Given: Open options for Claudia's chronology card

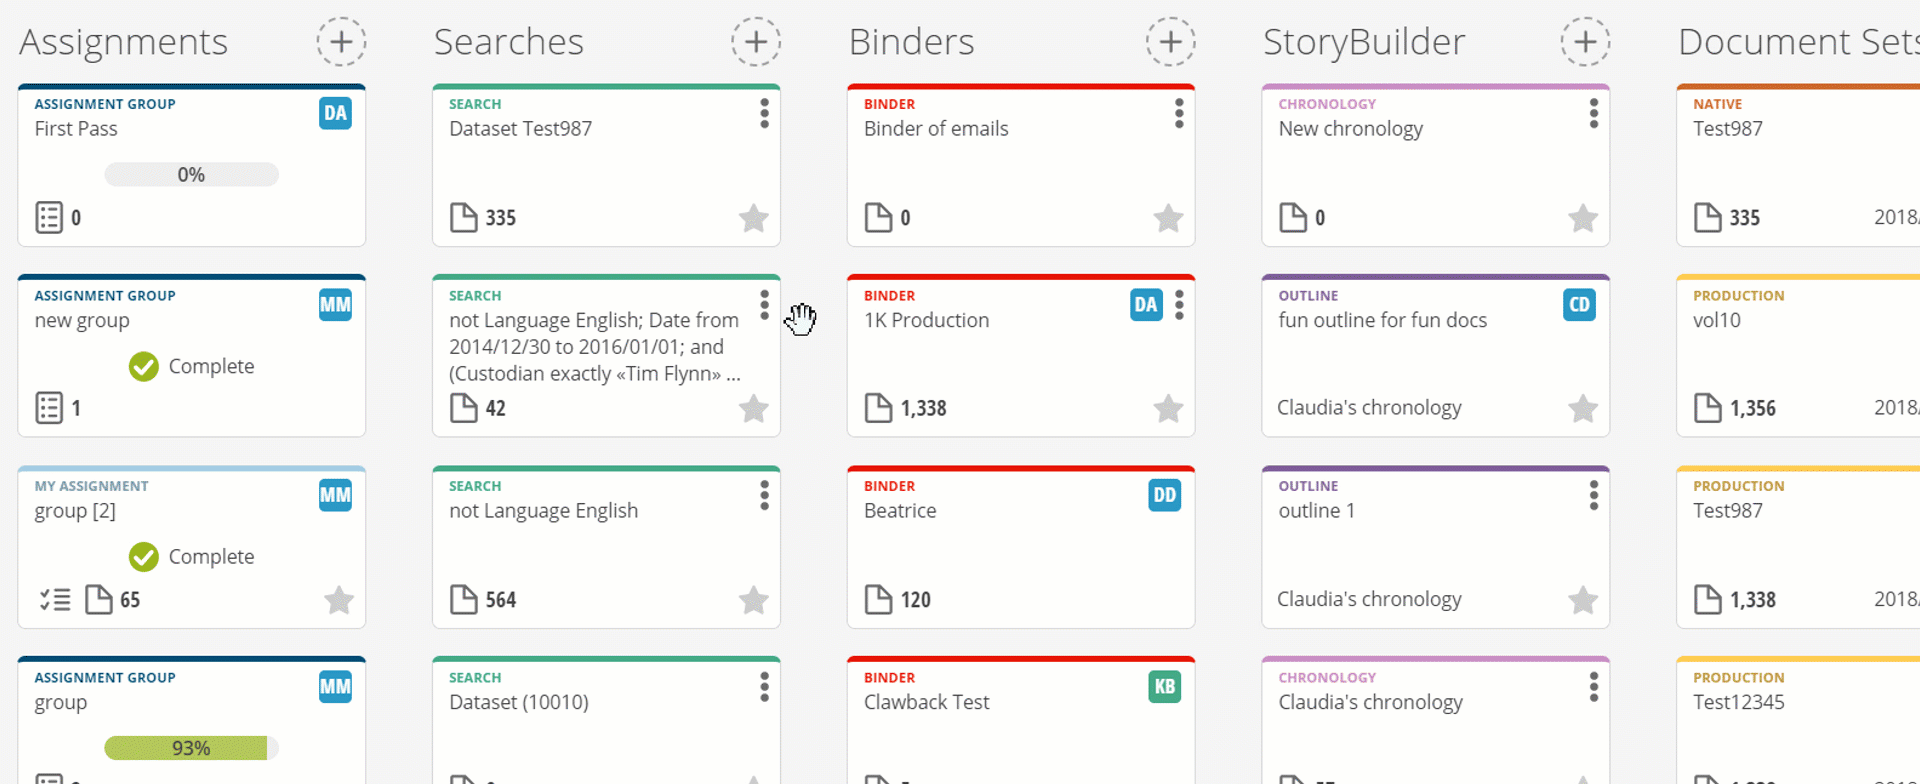Looking at the screenshot, I should pyautogui.click(x=1594, y=687).
